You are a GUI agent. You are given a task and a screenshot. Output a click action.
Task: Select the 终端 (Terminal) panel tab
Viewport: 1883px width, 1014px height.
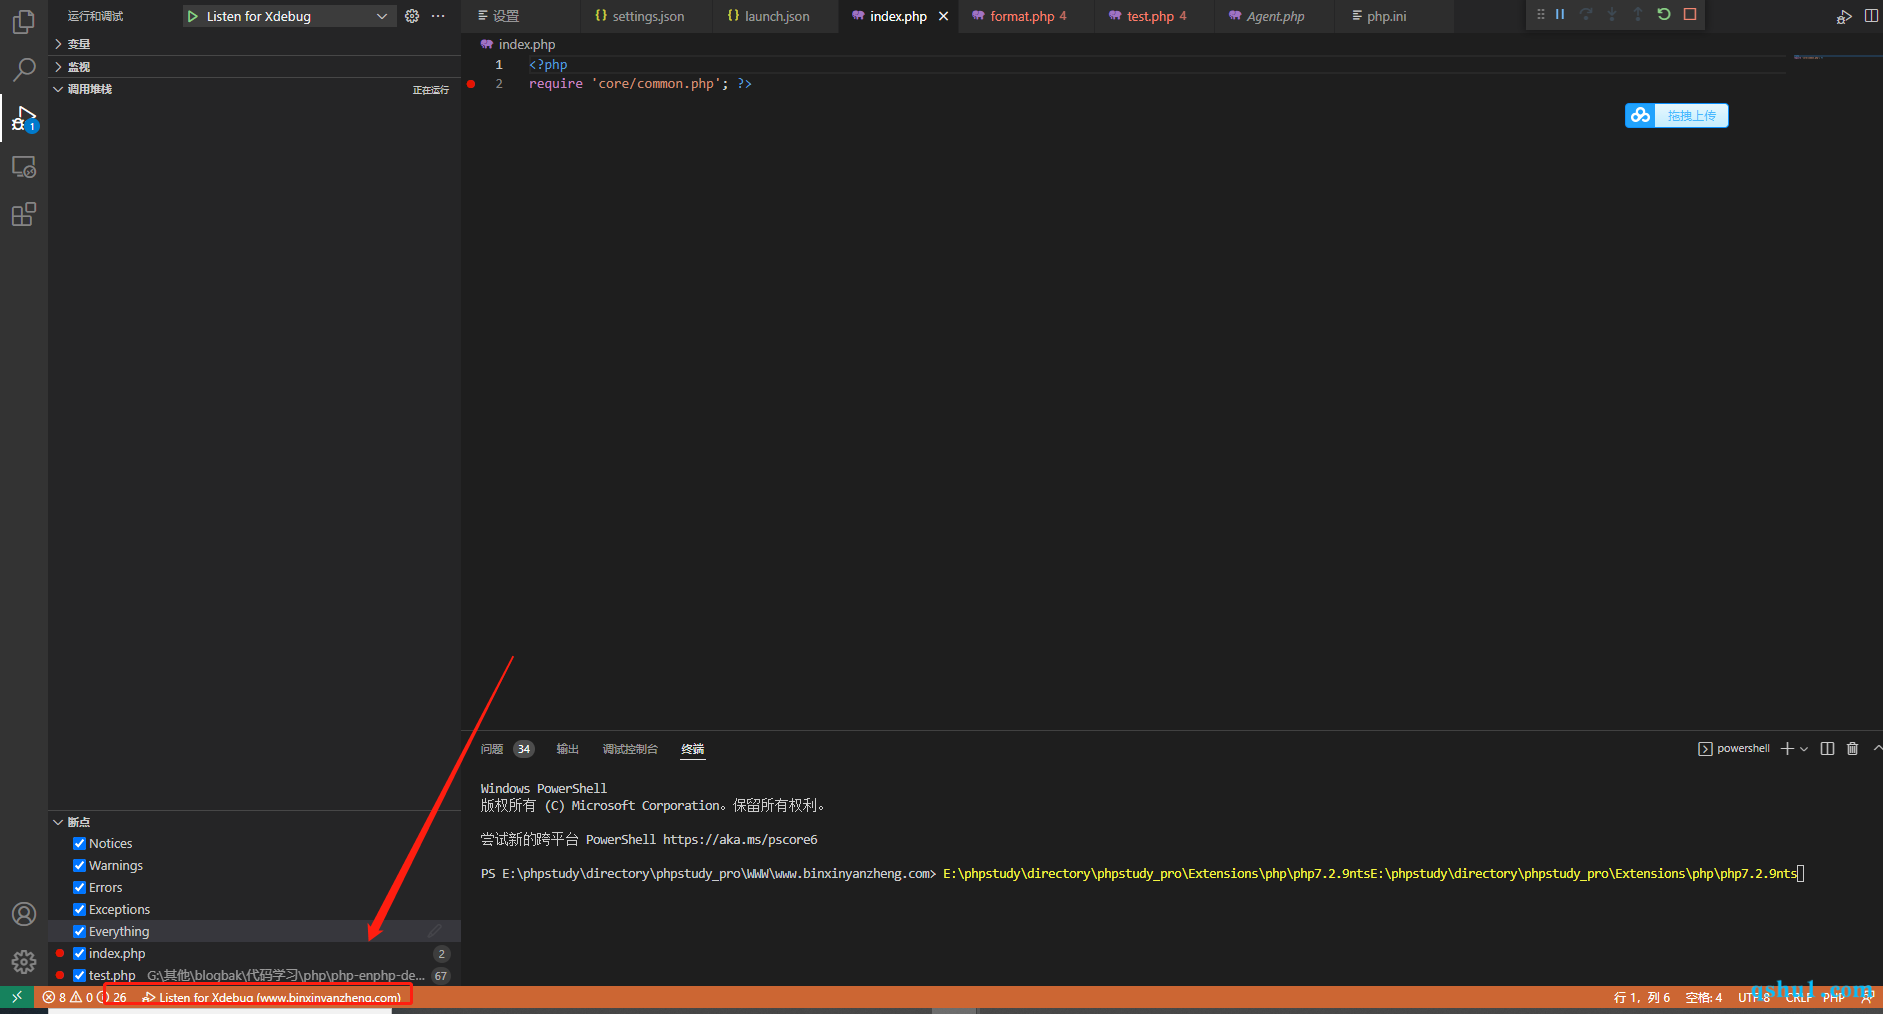[692, 749]
